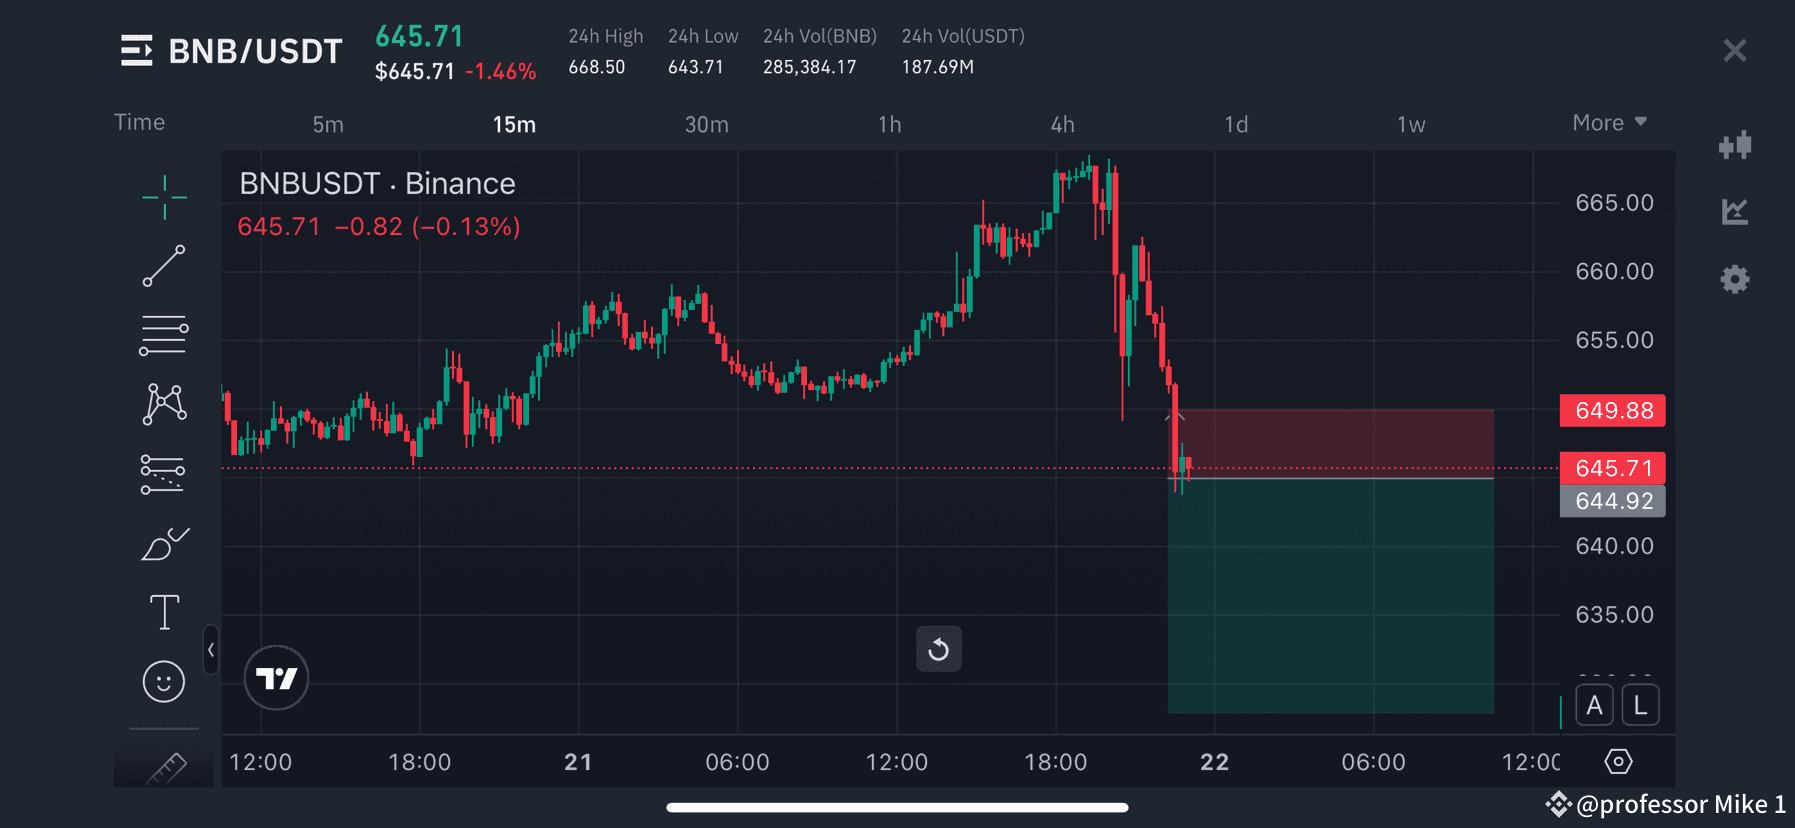The height and width of the screenshot is (828, 1795).
Task: Open the emoji sticker tool
Action: 163,681
